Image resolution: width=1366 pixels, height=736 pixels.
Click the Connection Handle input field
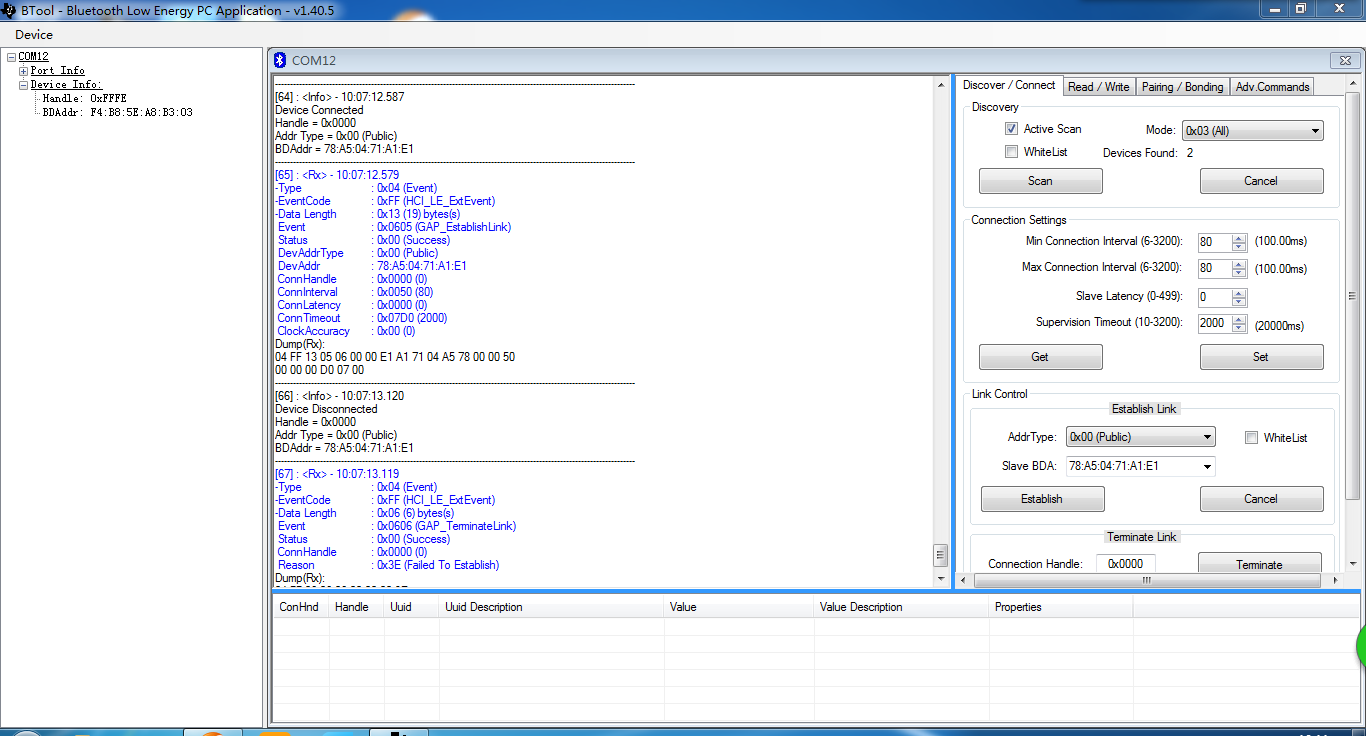(1126, 564)
